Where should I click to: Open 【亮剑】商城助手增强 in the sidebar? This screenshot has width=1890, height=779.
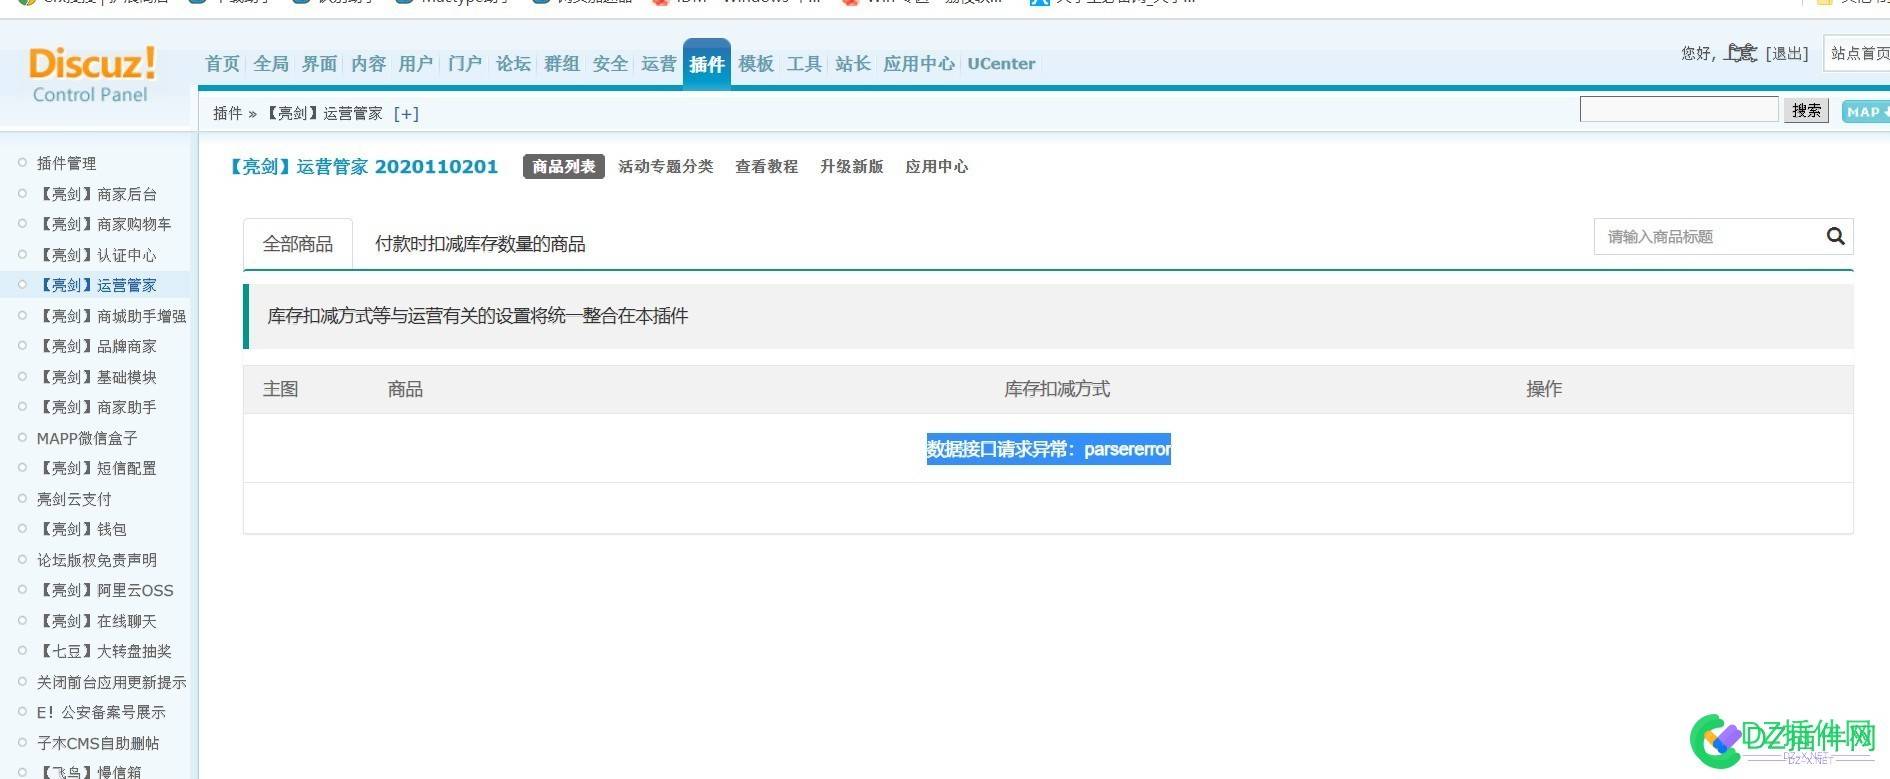pos(112,316)
